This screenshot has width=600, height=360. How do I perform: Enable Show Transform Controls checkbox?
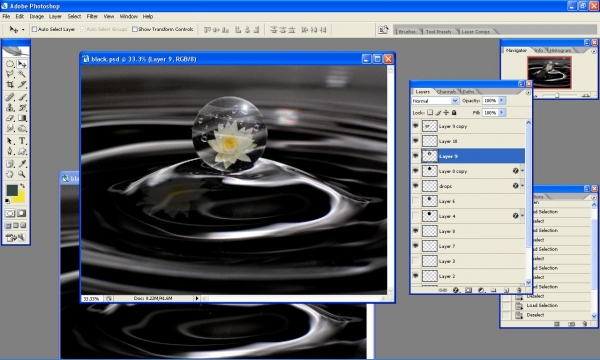click(135, 29)
